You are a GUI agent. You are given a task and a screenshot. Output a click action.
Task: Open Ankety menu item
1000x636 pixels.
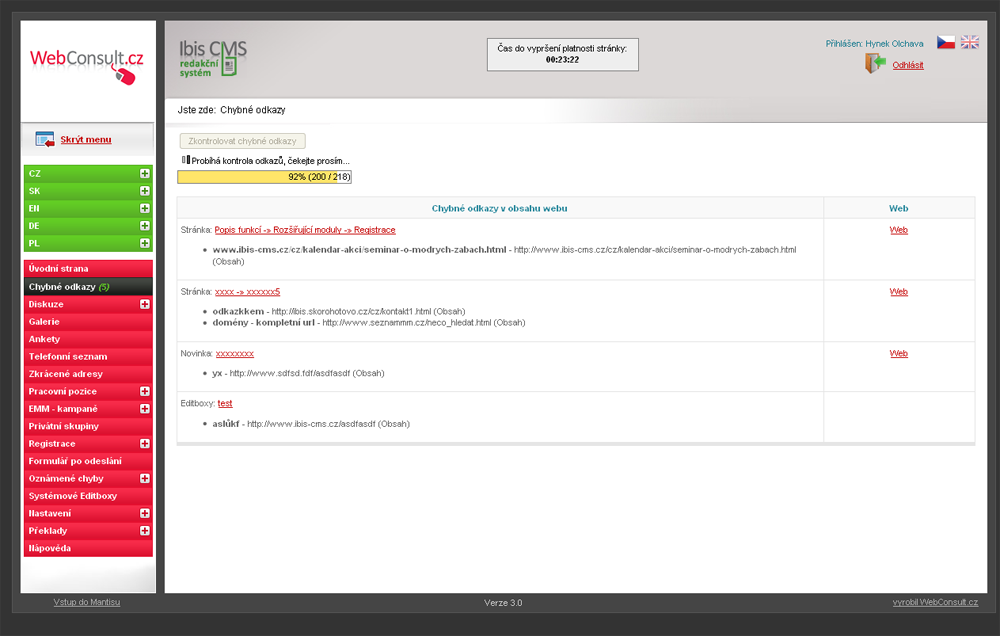click(88, 339)
